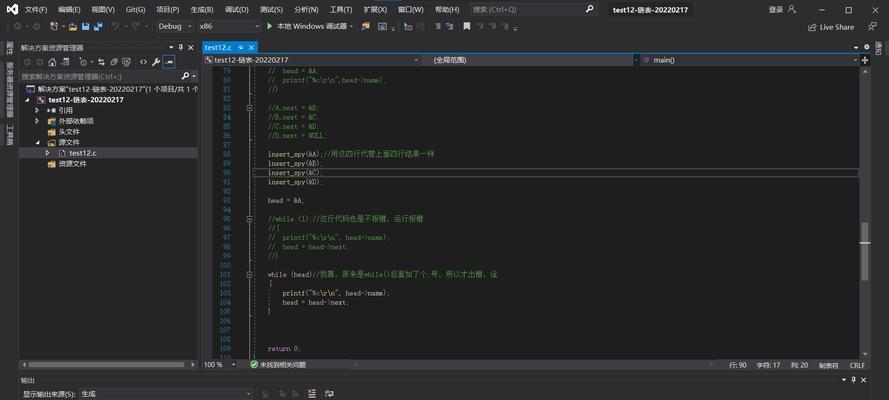This screenshot has width=889, height=400.
Task: Click the bookmark icon in toolbar
Action: click(x=467, y=27)
